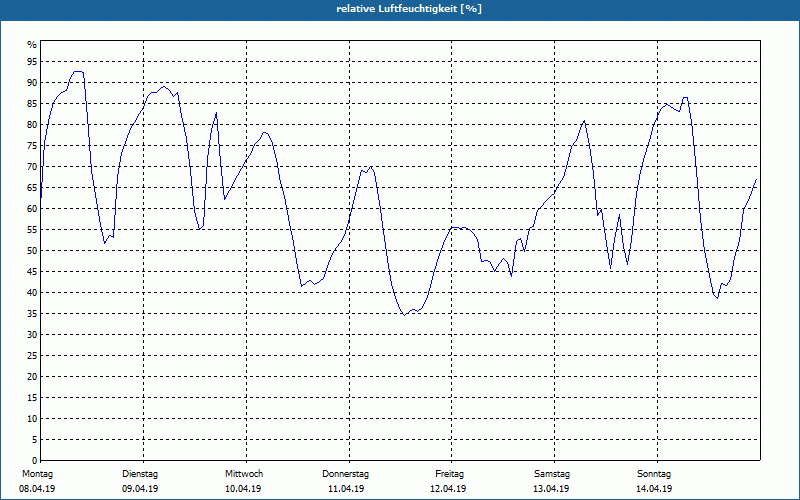Click the % unit label on y-axis
Screen dimensions: 800x500
[32, 45]
